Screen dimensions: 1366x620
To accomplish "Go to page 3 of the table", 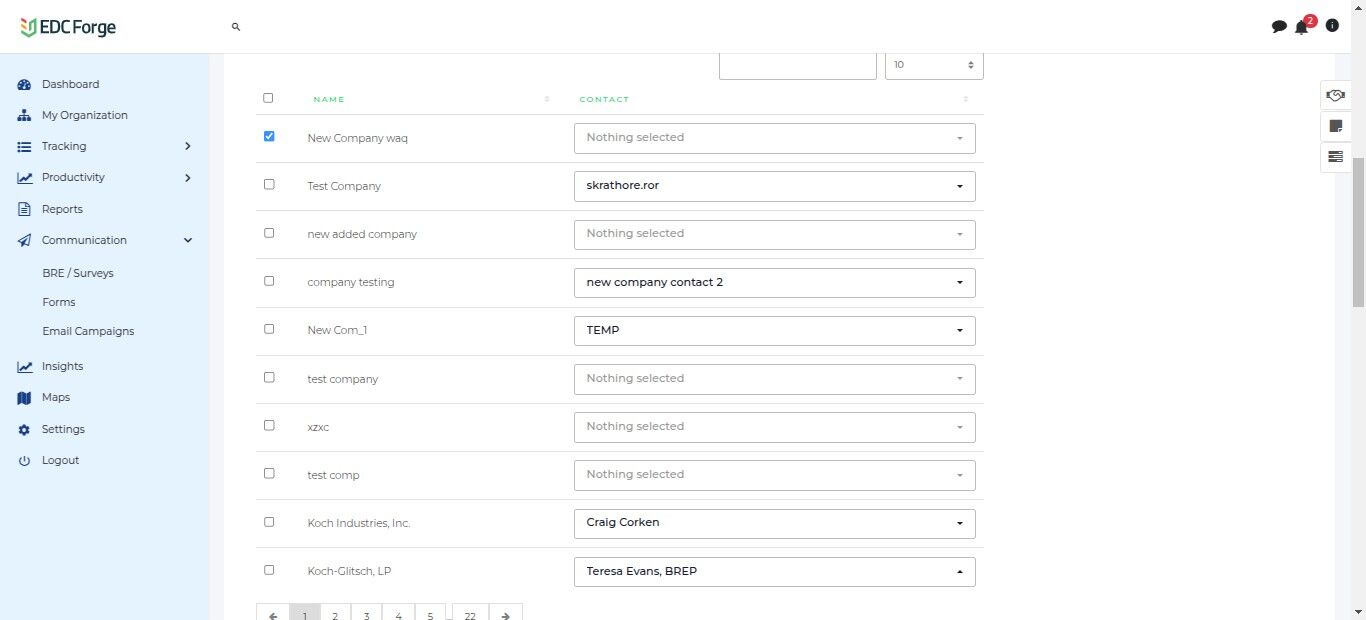I will (366, 615).
